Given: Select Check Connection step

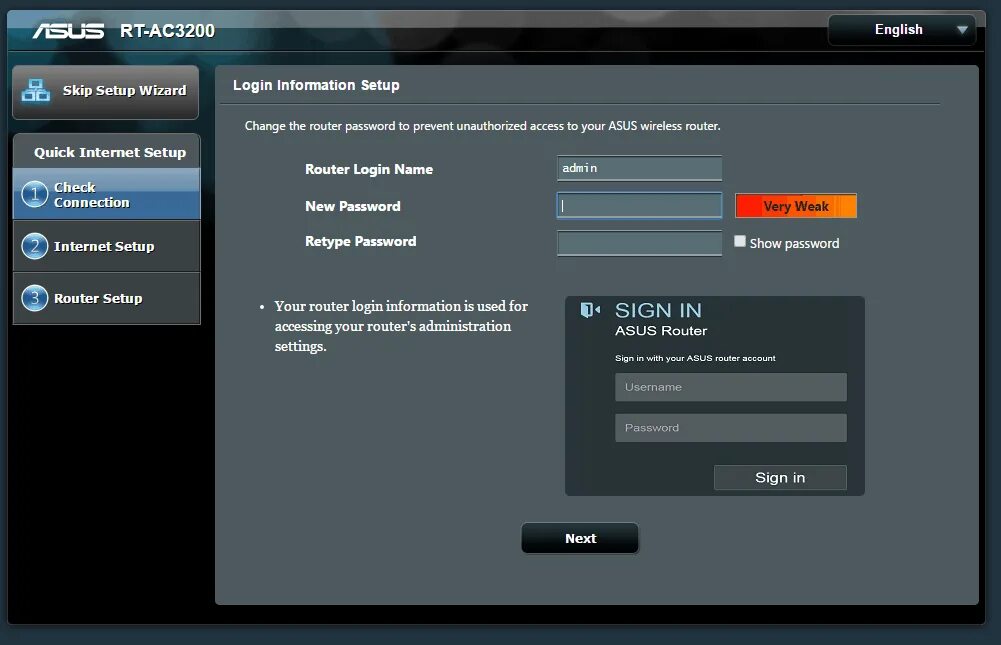Looking at the screenshot, I should [x=107, y=194].
